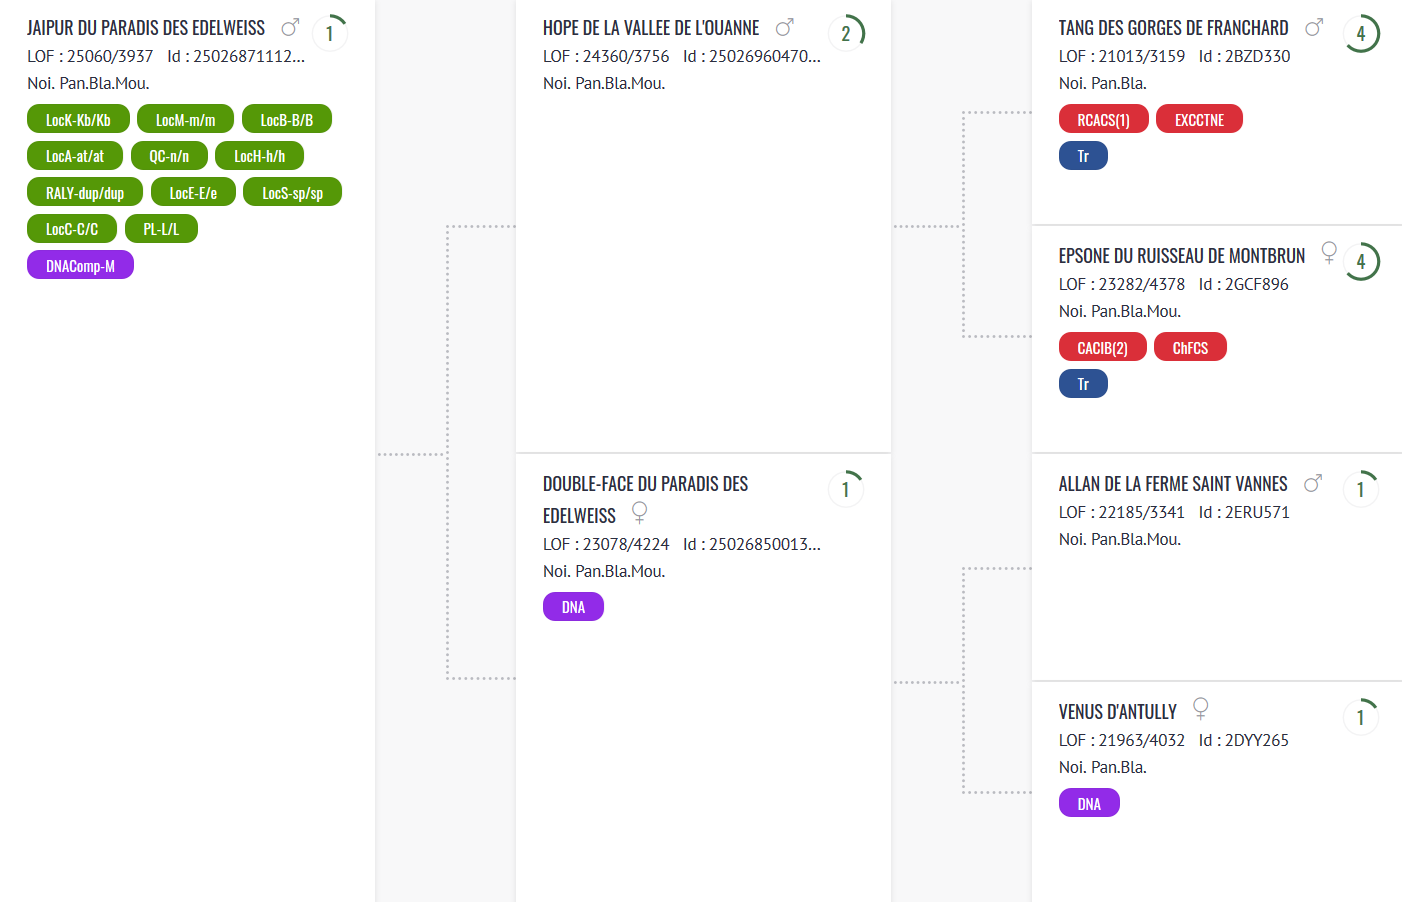The image size is (1402, 902).
Task: Click the red ChFCS champion badge
Action: tap(1190, 347)
